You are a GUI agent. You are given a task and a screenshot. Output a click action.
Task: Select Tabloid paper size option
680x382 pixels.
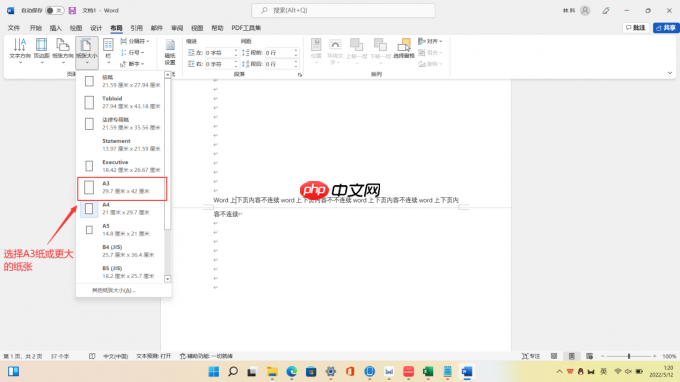tap(121, 102)
